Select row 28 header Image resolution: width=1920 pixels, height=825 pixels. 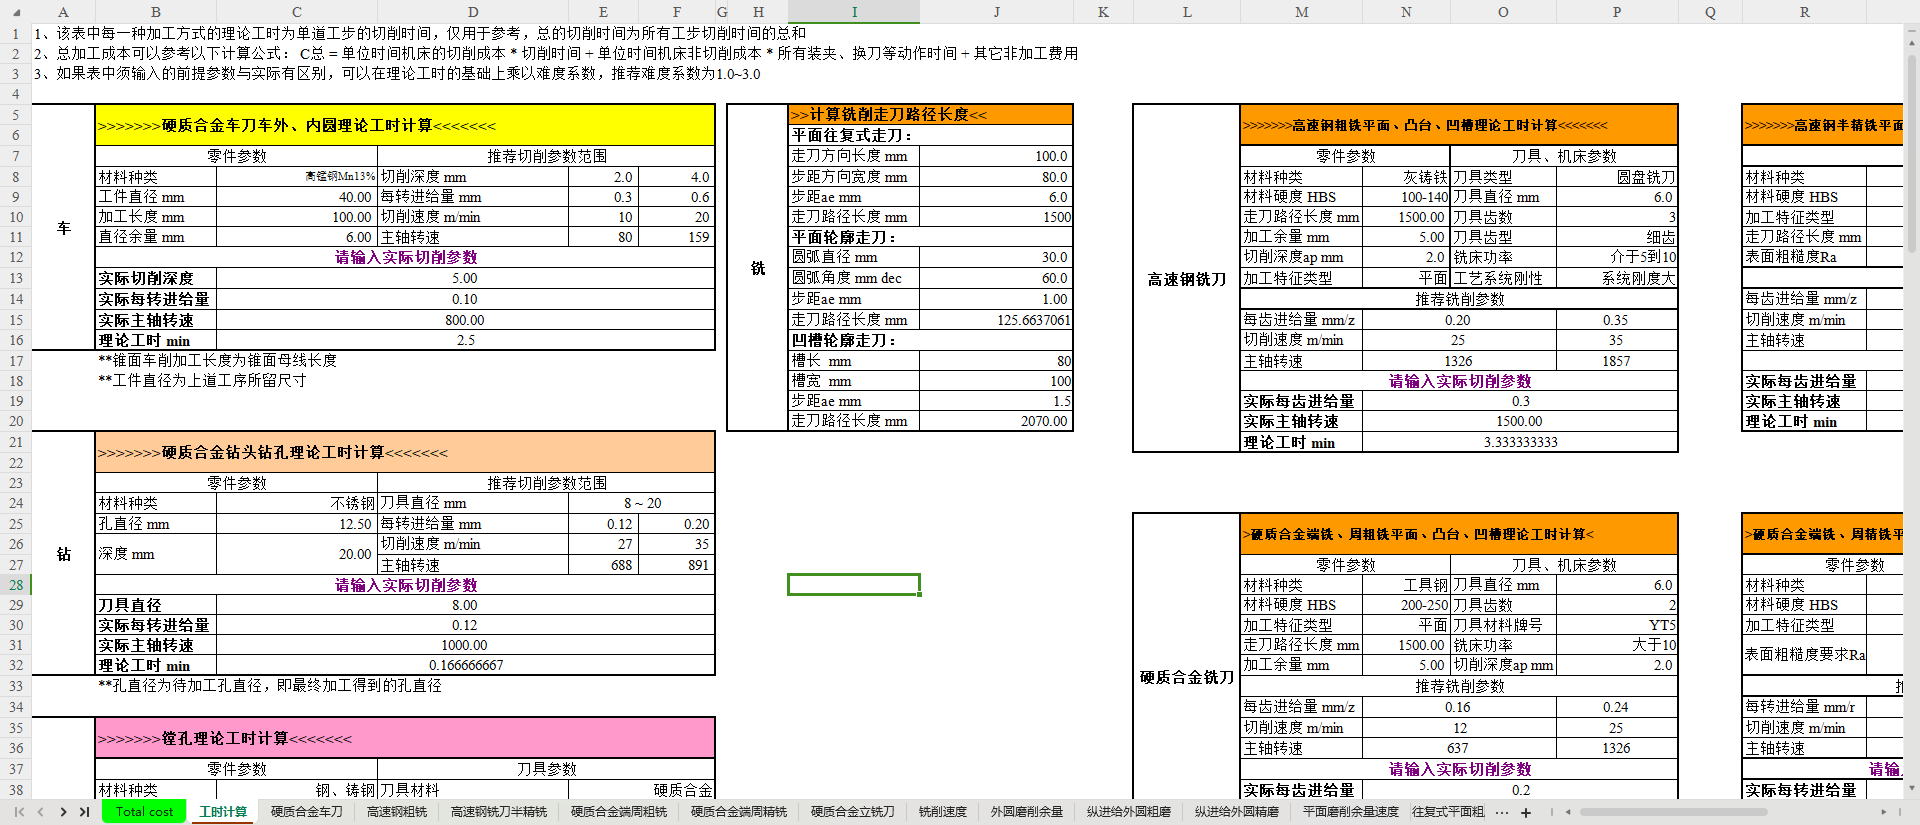coord(16,585)
